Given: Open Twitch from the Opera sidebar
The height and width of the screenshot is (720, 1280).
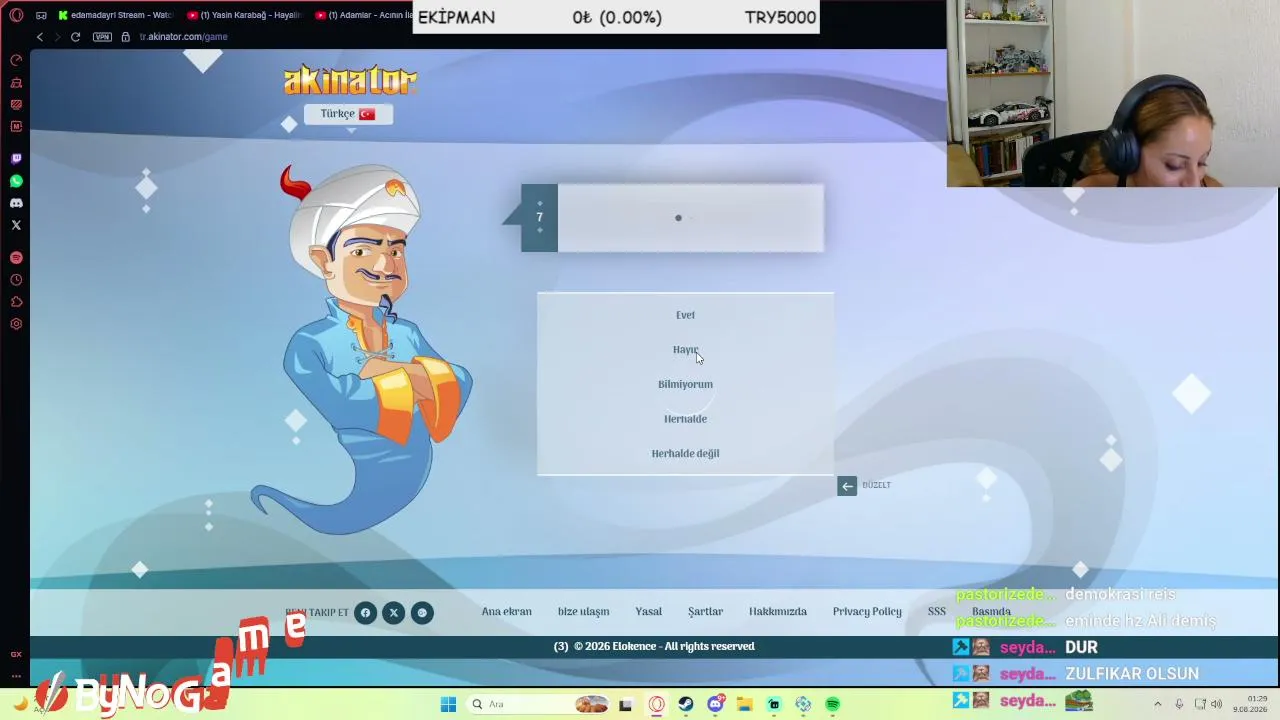Looking at the screenshot, I should pyautogui.click(x=16, y=159).
